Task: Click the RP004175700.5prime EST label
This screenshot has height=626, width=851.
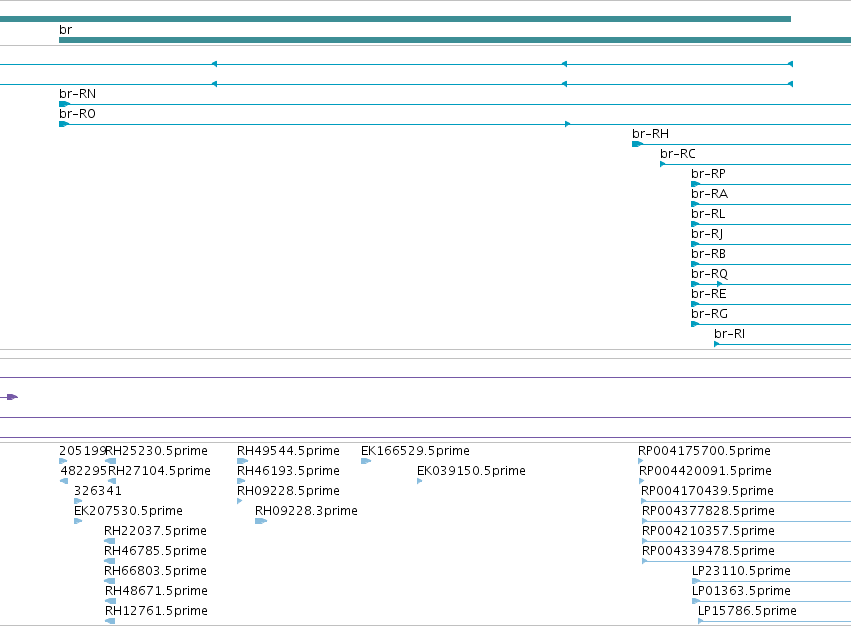Action: (x=704, y=451)
